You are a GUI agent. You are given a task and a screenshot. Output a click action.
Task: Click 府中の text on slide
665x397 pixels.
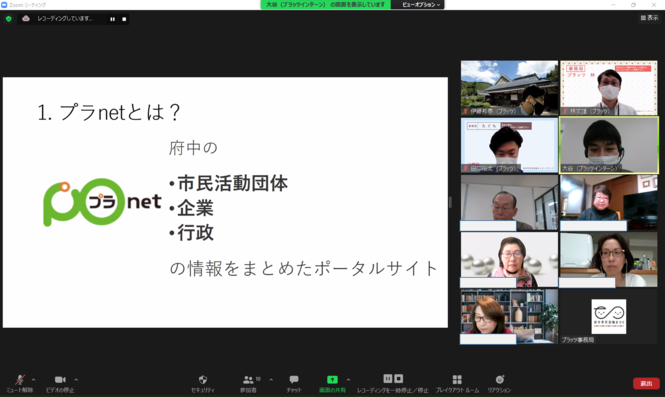click(193, 148)
